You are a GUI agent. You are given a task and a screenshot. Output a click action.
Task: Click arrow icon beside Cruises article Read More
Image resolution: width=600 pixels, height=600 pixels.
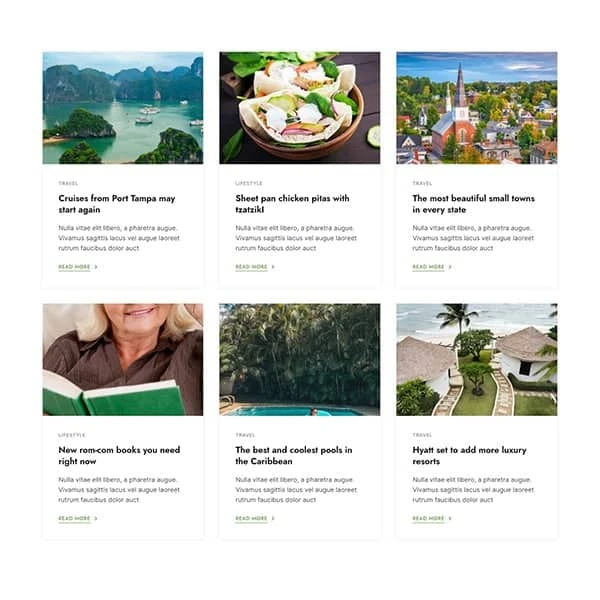(x=96, y=267)
